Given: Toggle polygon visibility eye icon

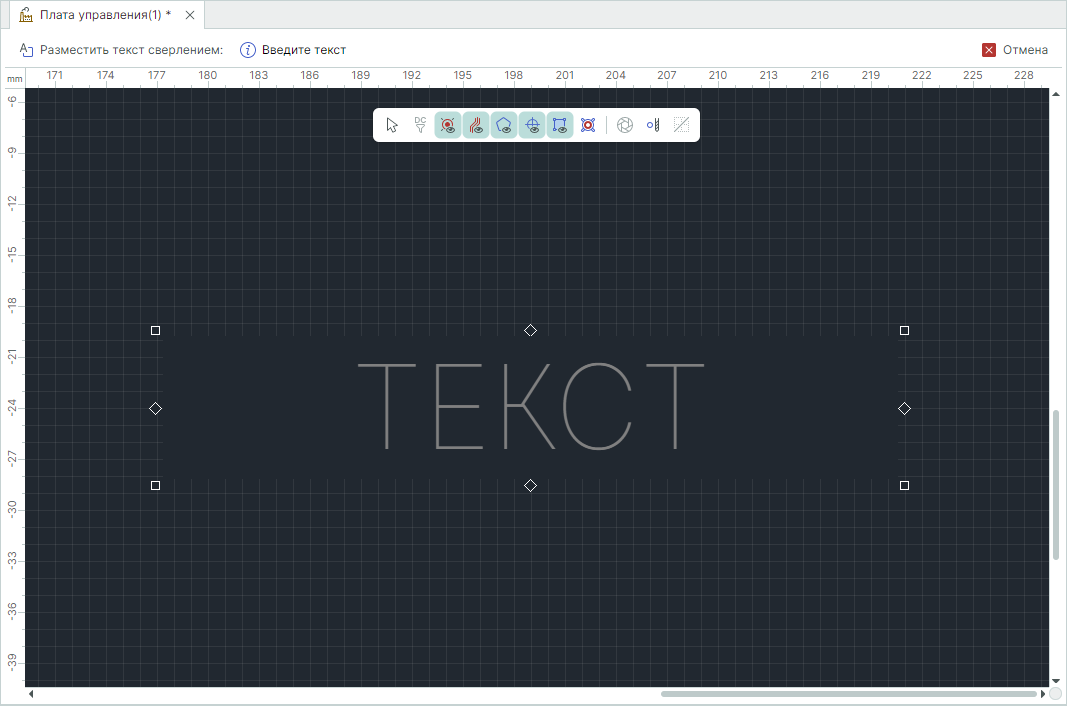Looking at the screenshot, I should 504,125.
